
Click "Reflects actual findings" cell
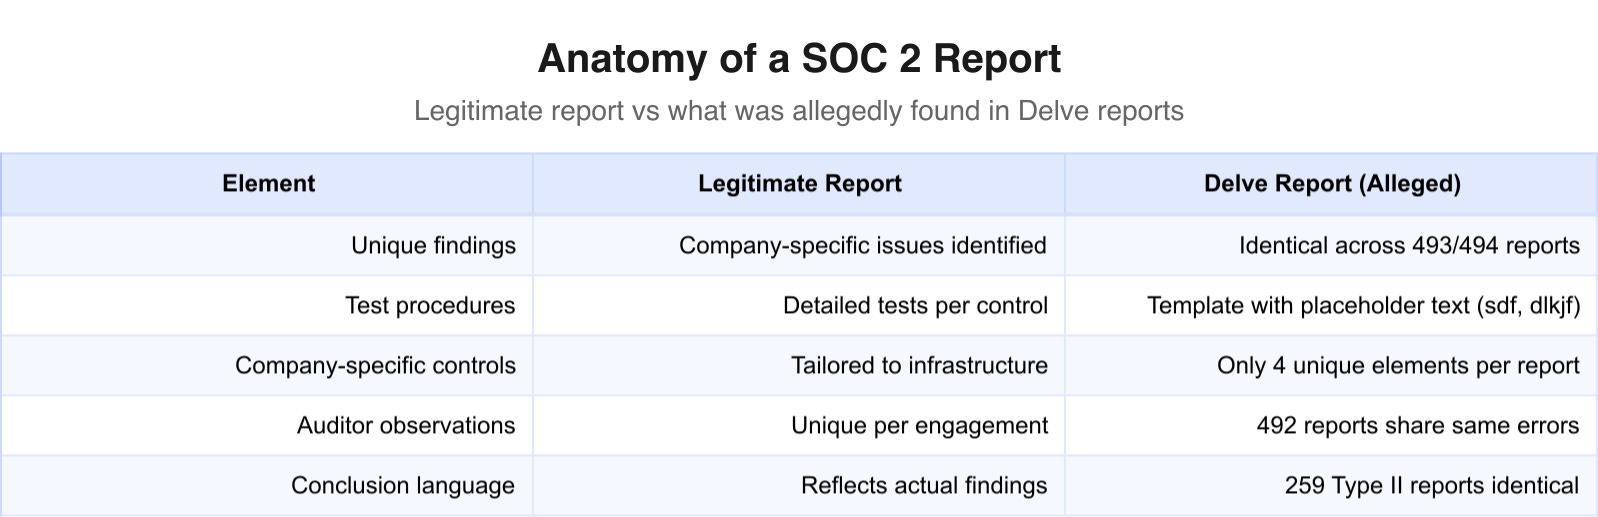pos(924,486)
